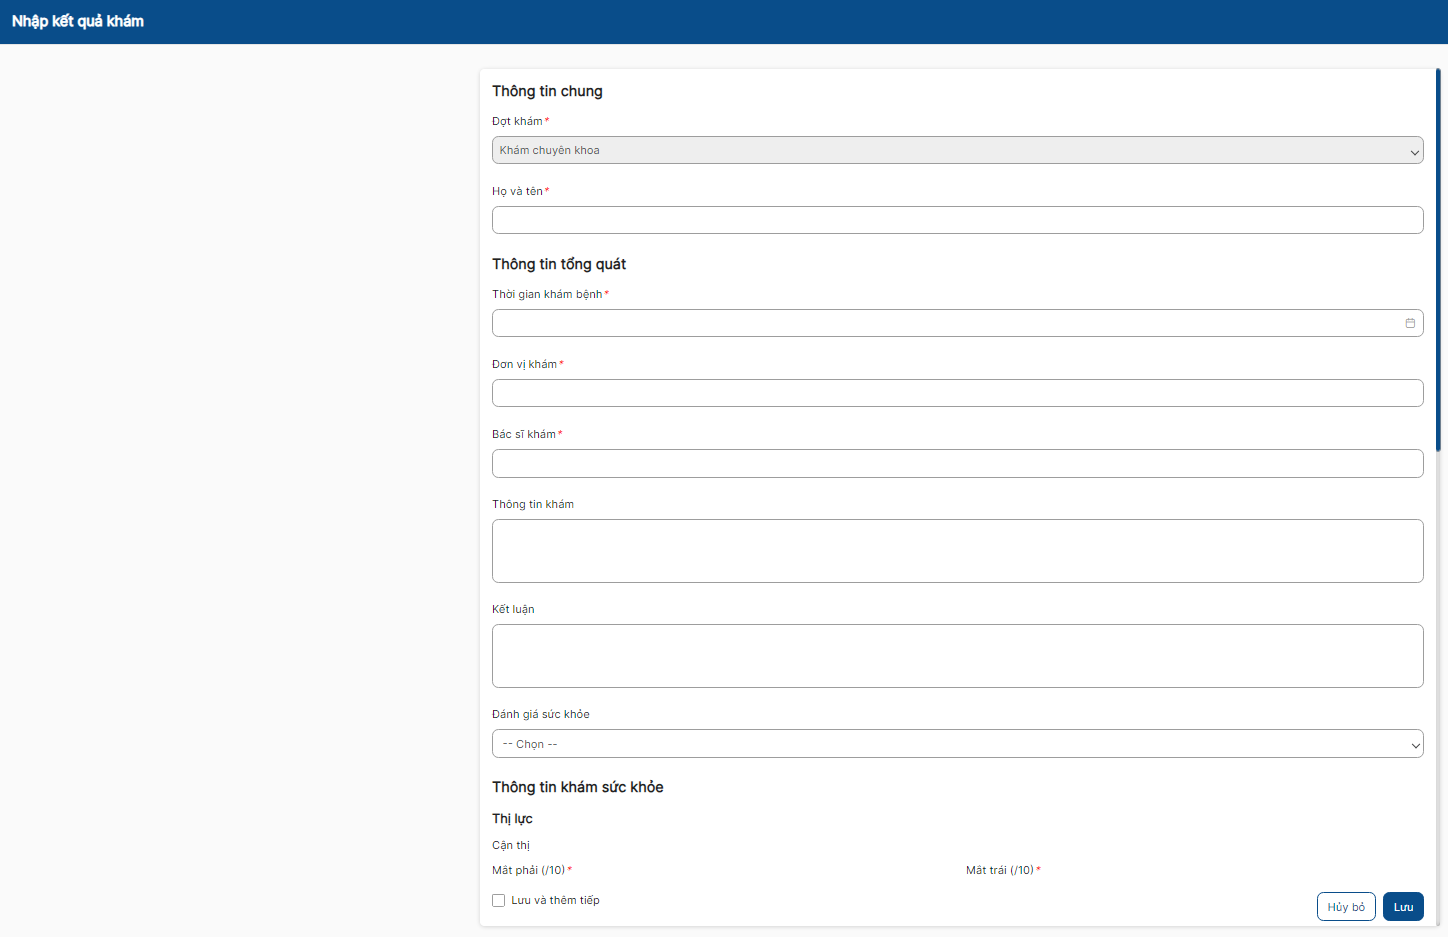This screenshot has width=1448, height=937.
Task: Expand the Đợt khám dropdown arrow
Action: (1414, 151)
